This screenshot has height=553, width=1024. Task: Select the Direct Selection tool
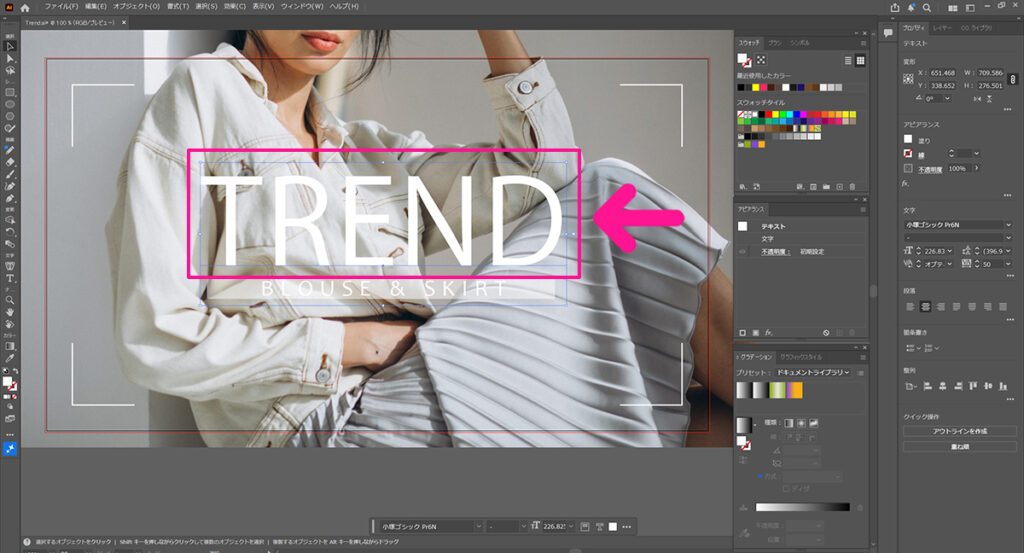click(10, 59)
